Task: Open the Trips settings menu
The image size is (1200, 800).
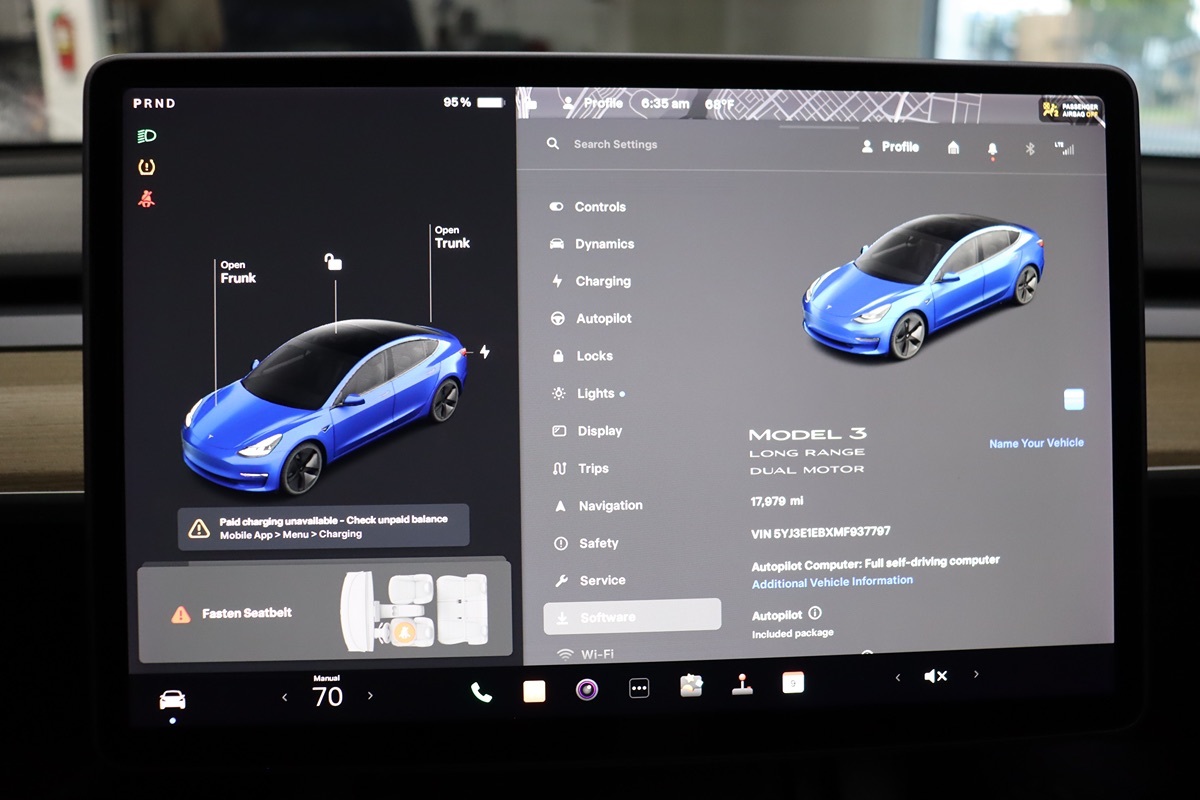Action: tap(581, 468)
